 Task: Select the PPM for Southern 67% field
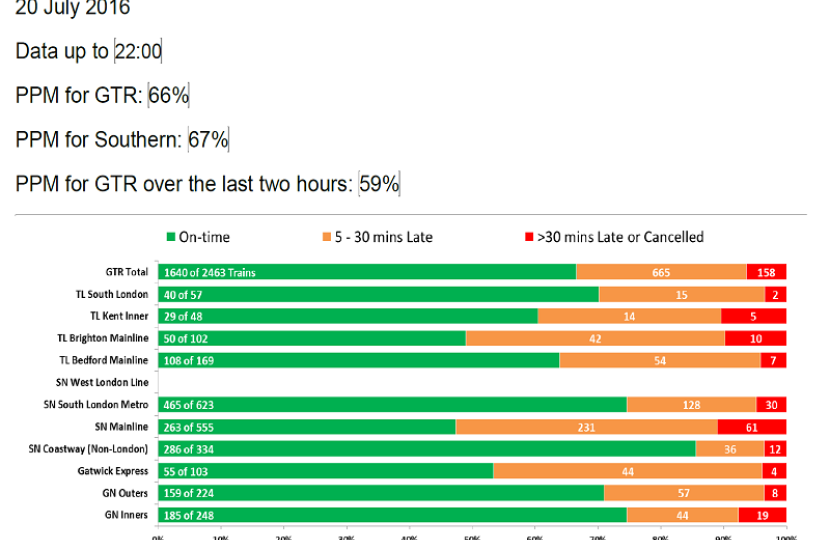[x=208, y=140]
